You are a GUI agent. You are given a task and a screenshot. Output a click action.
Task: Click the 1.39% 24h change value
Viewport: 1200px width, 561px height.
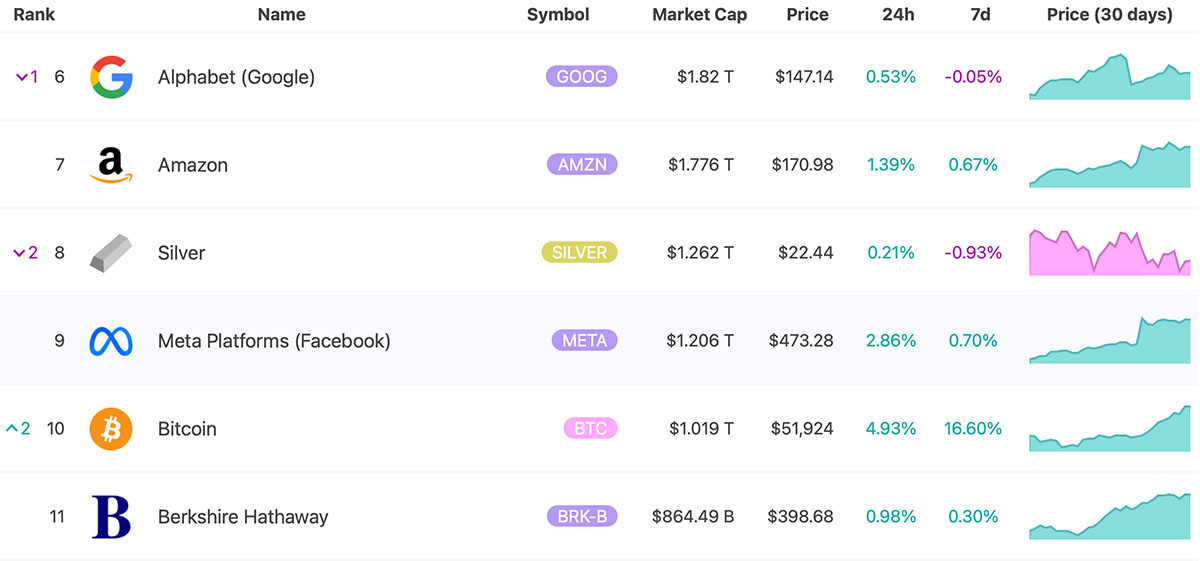[892, 165]
